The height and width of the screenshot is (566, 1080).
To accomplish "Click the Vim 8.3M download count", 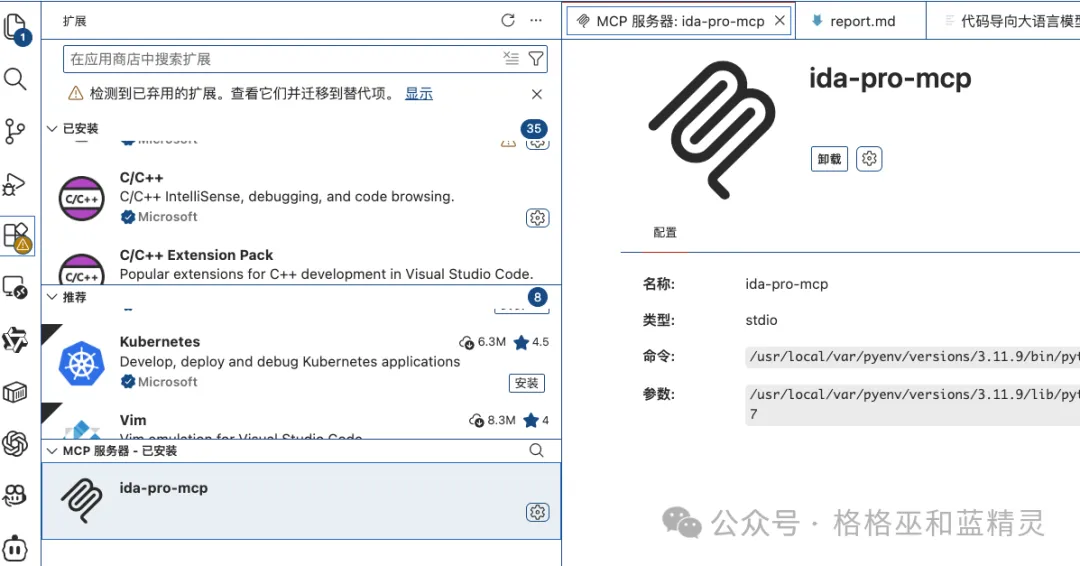I will pyautogui.click(x=492, y=421).
